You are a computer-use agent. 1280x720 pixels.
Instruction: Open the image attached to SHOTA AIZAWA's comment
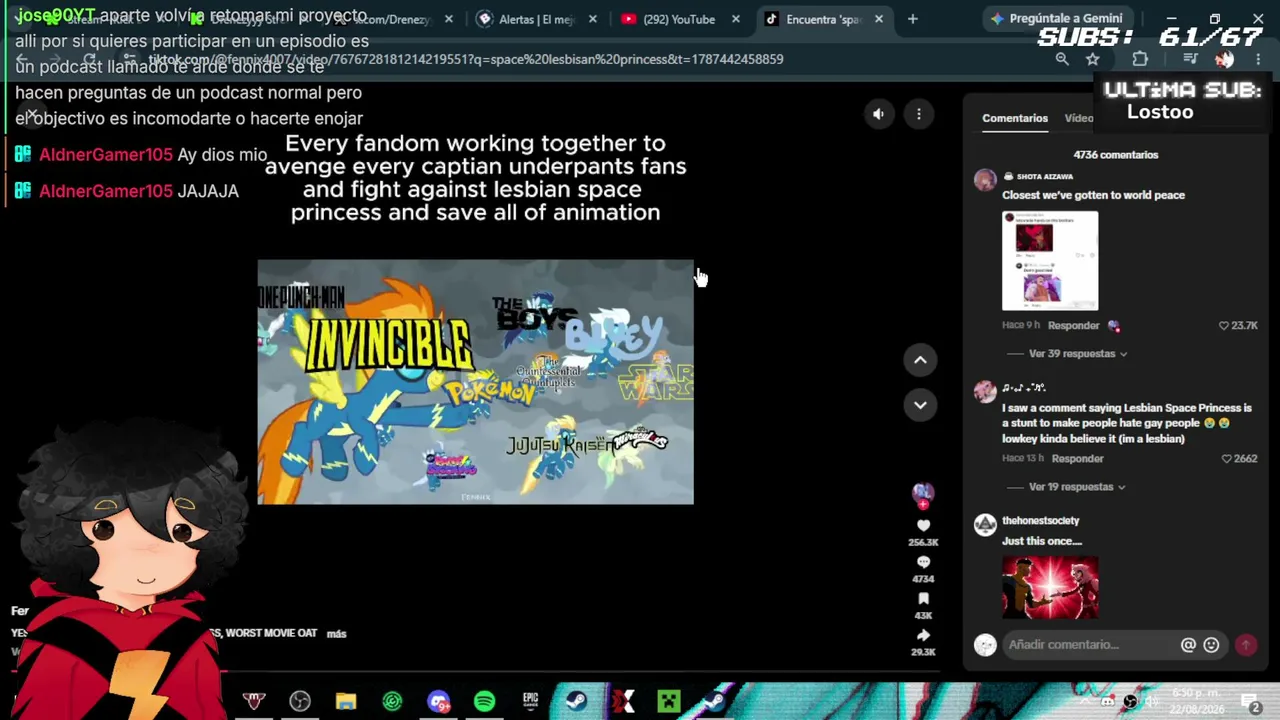pos(1050,261)
